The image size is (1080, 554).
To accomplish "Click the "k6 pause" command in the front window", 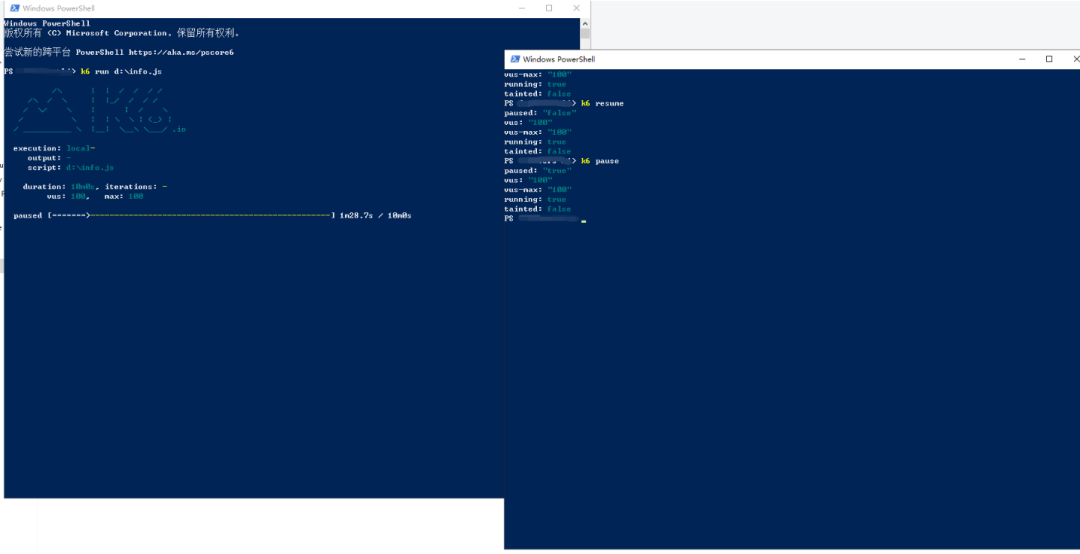I will (x=600, y=161).
